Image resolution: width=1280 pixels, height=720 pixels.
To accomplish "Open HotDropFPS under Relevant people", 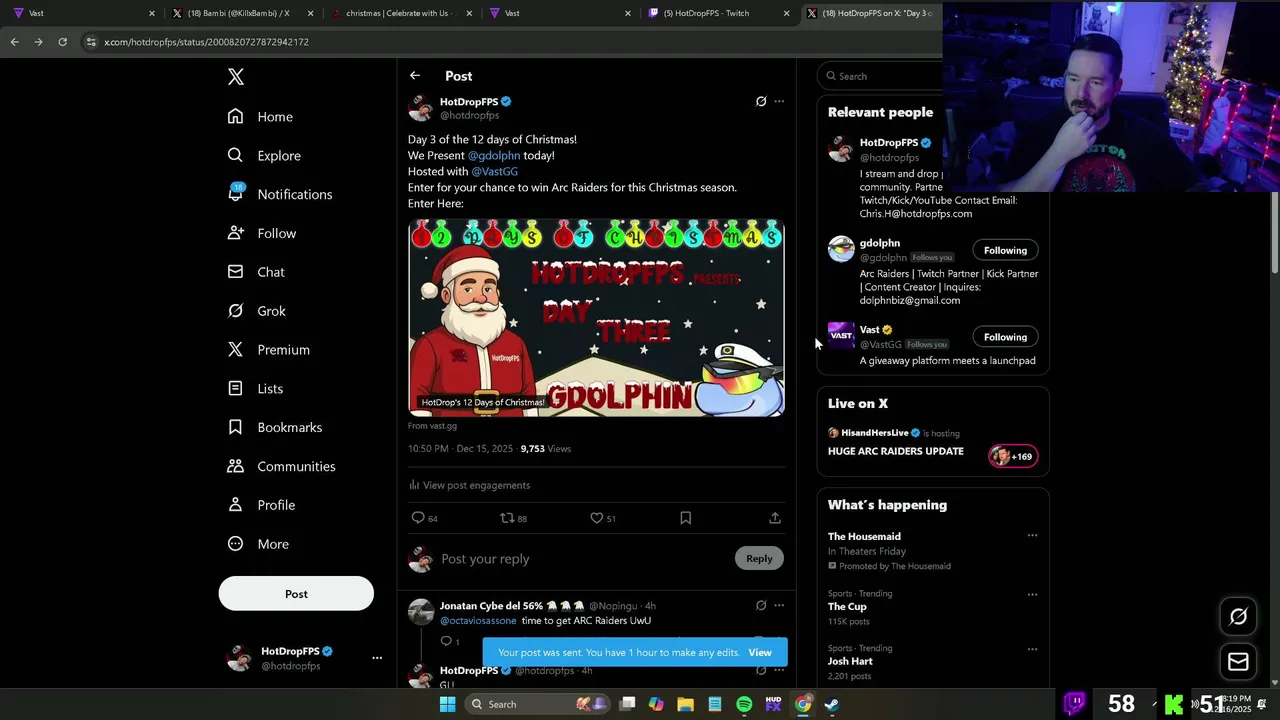I will coord(889,142).
